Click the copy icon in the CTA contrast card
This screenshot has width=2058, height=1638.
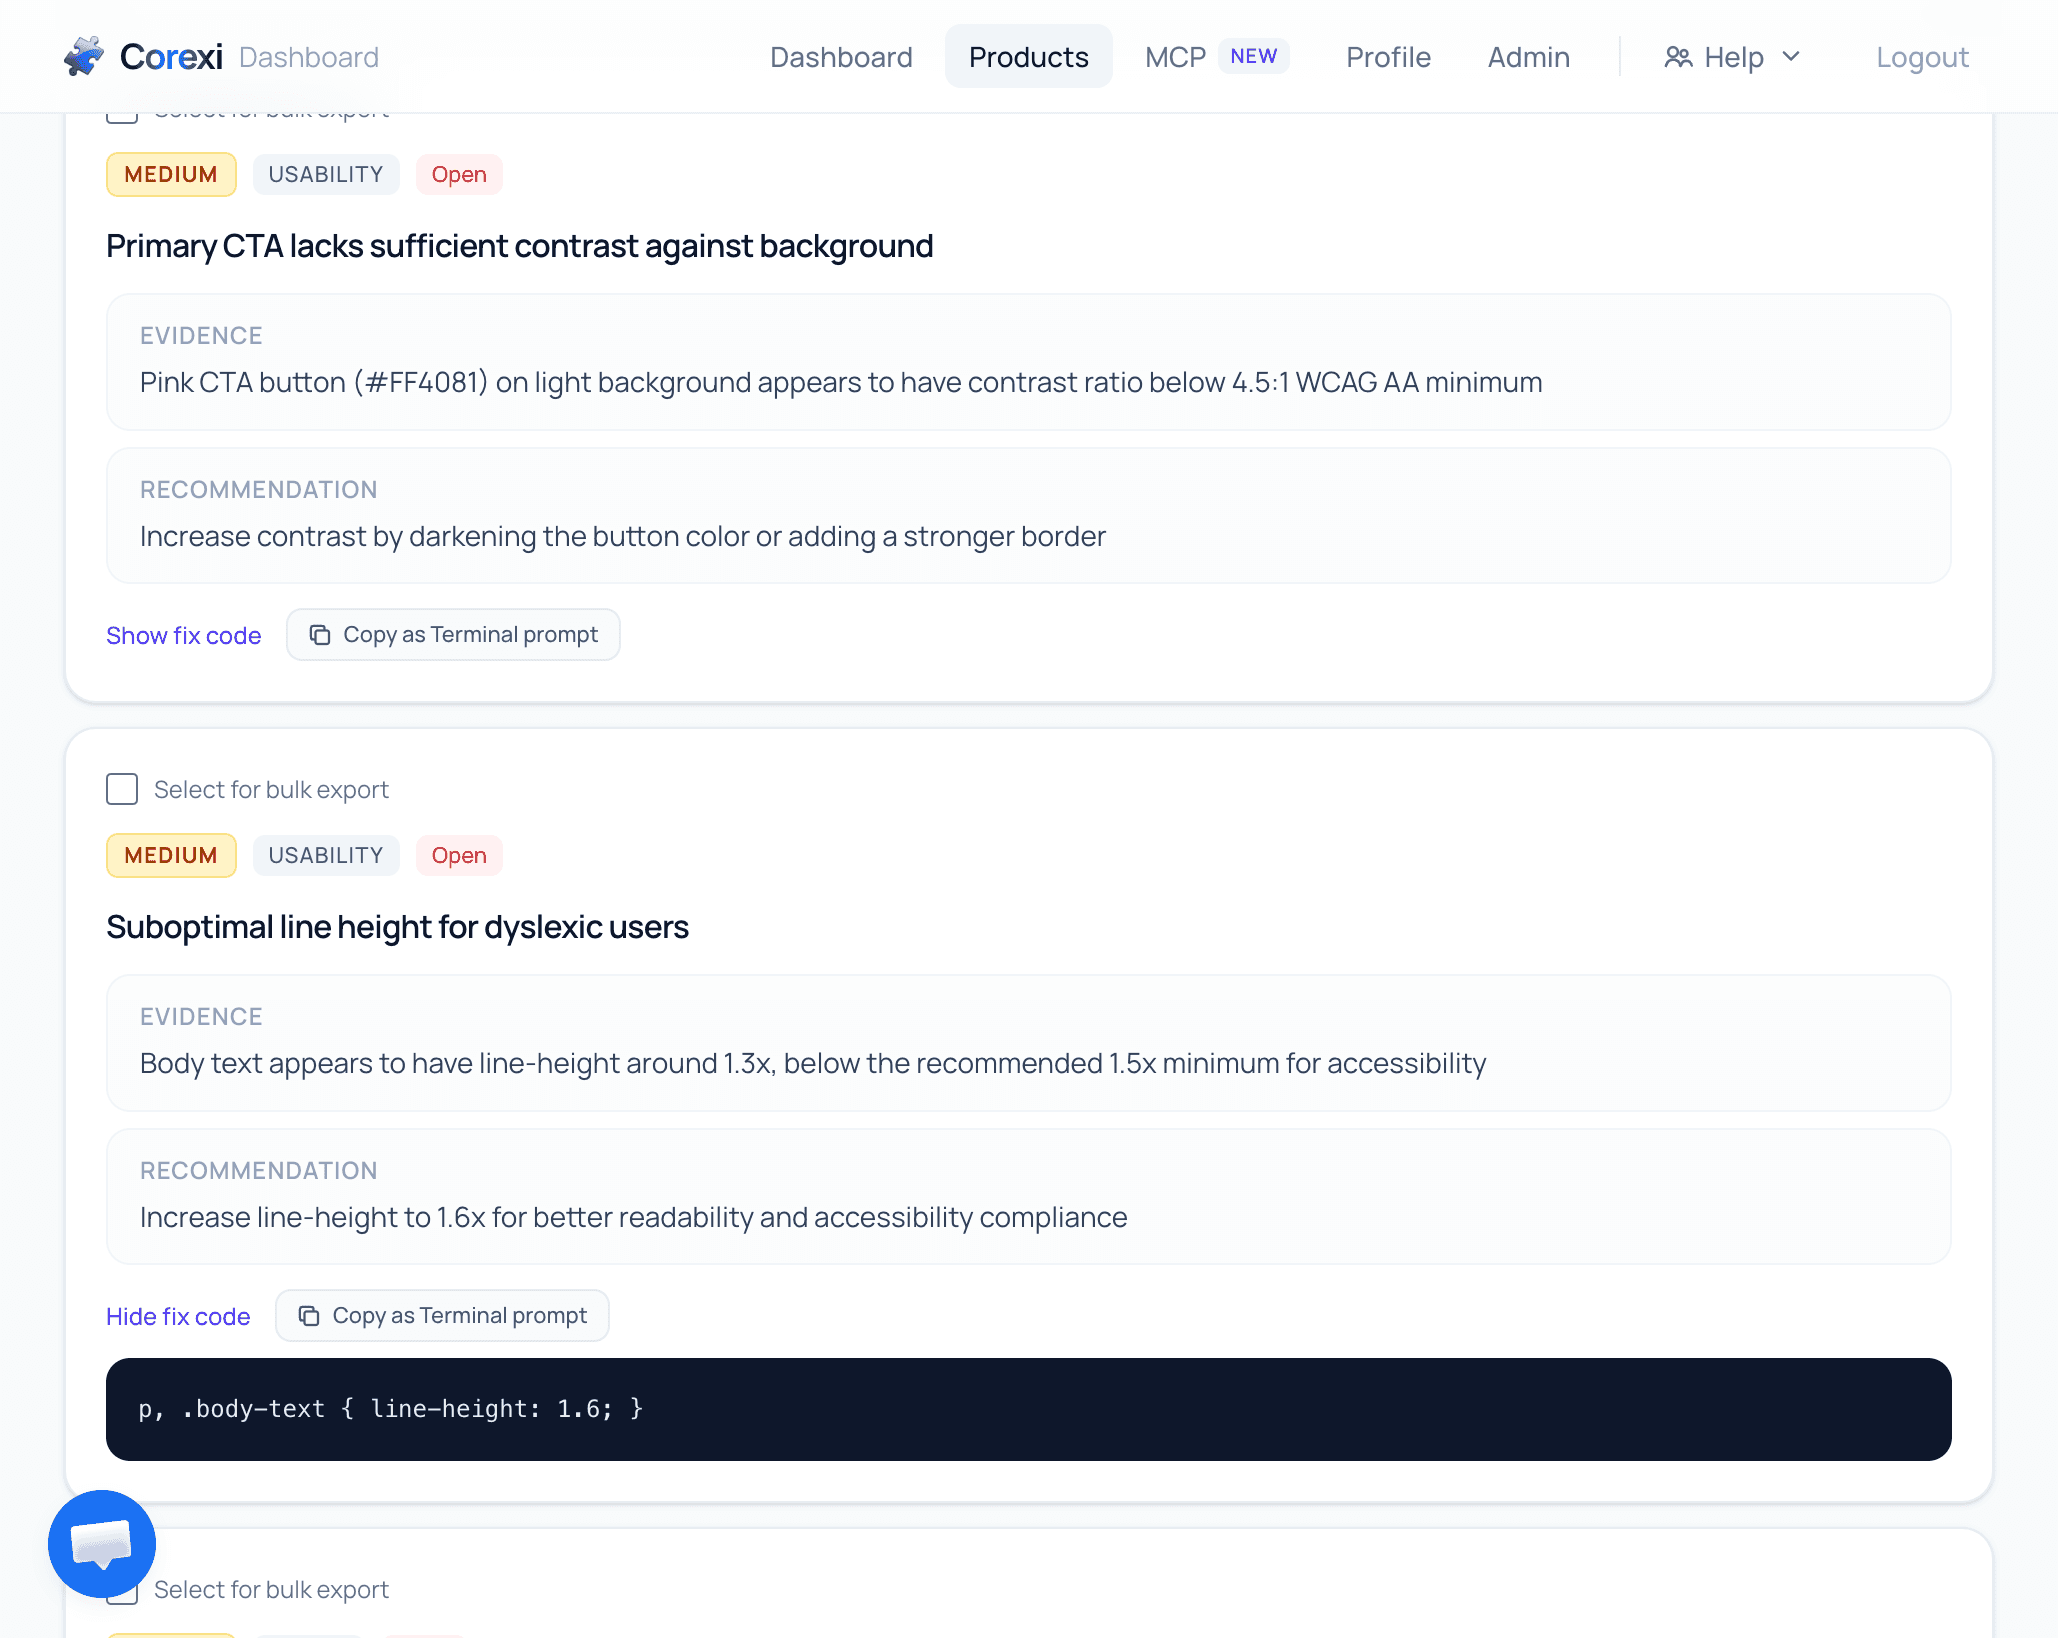click(320, 635)
